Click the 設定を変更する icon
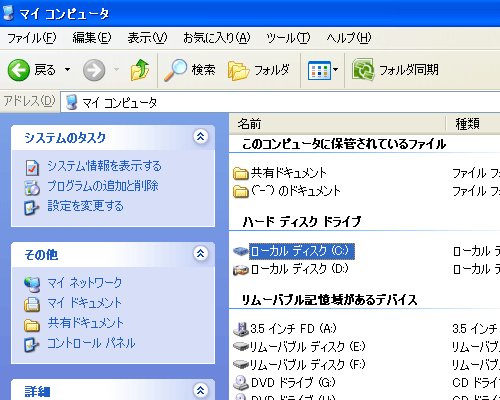 pos(32,208)
